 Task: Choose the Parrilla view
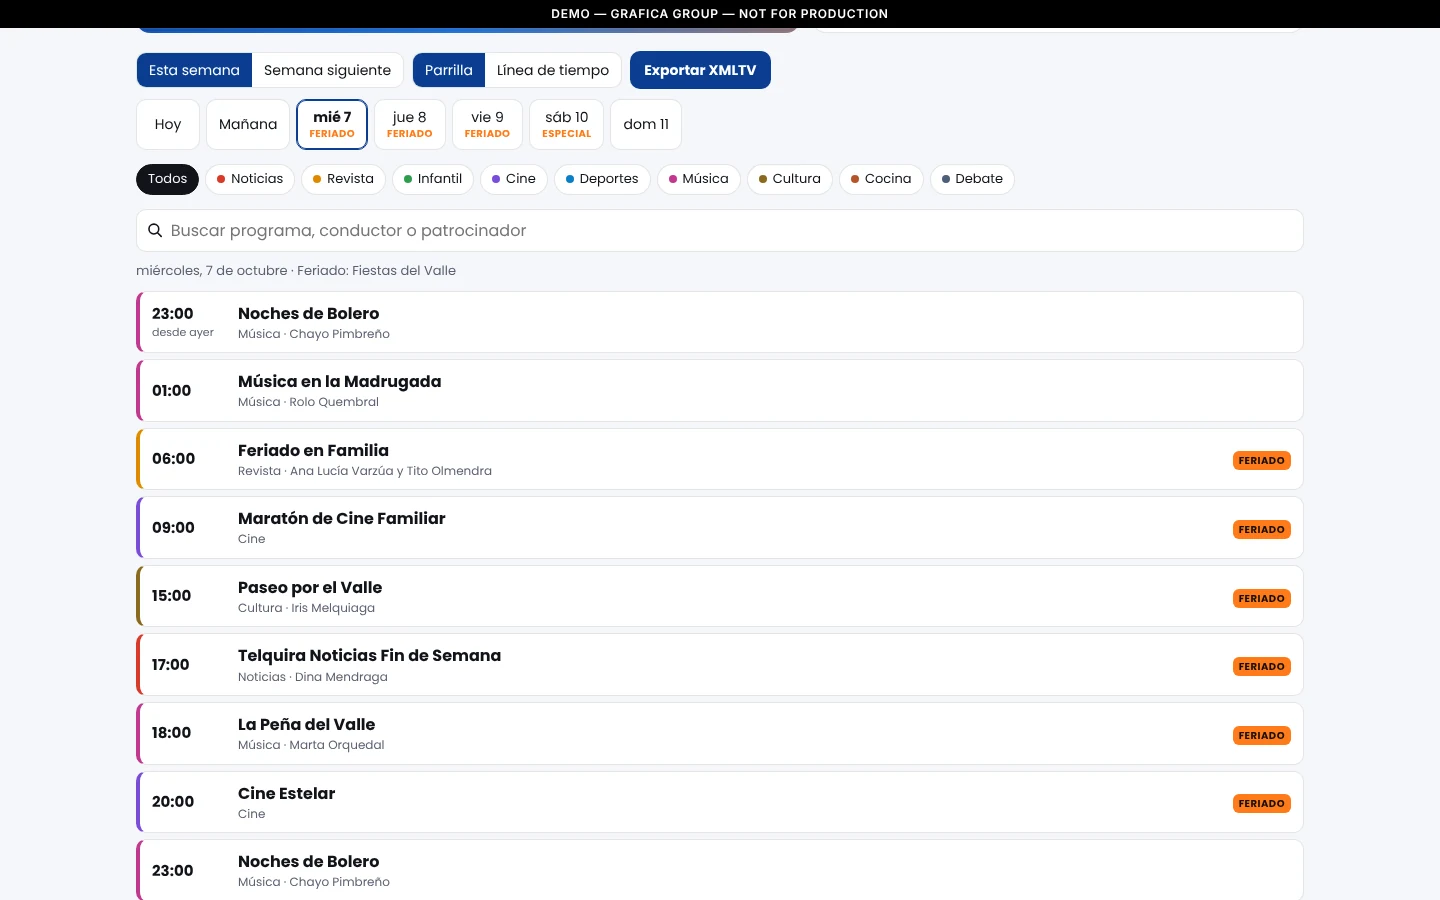[449, 70]
